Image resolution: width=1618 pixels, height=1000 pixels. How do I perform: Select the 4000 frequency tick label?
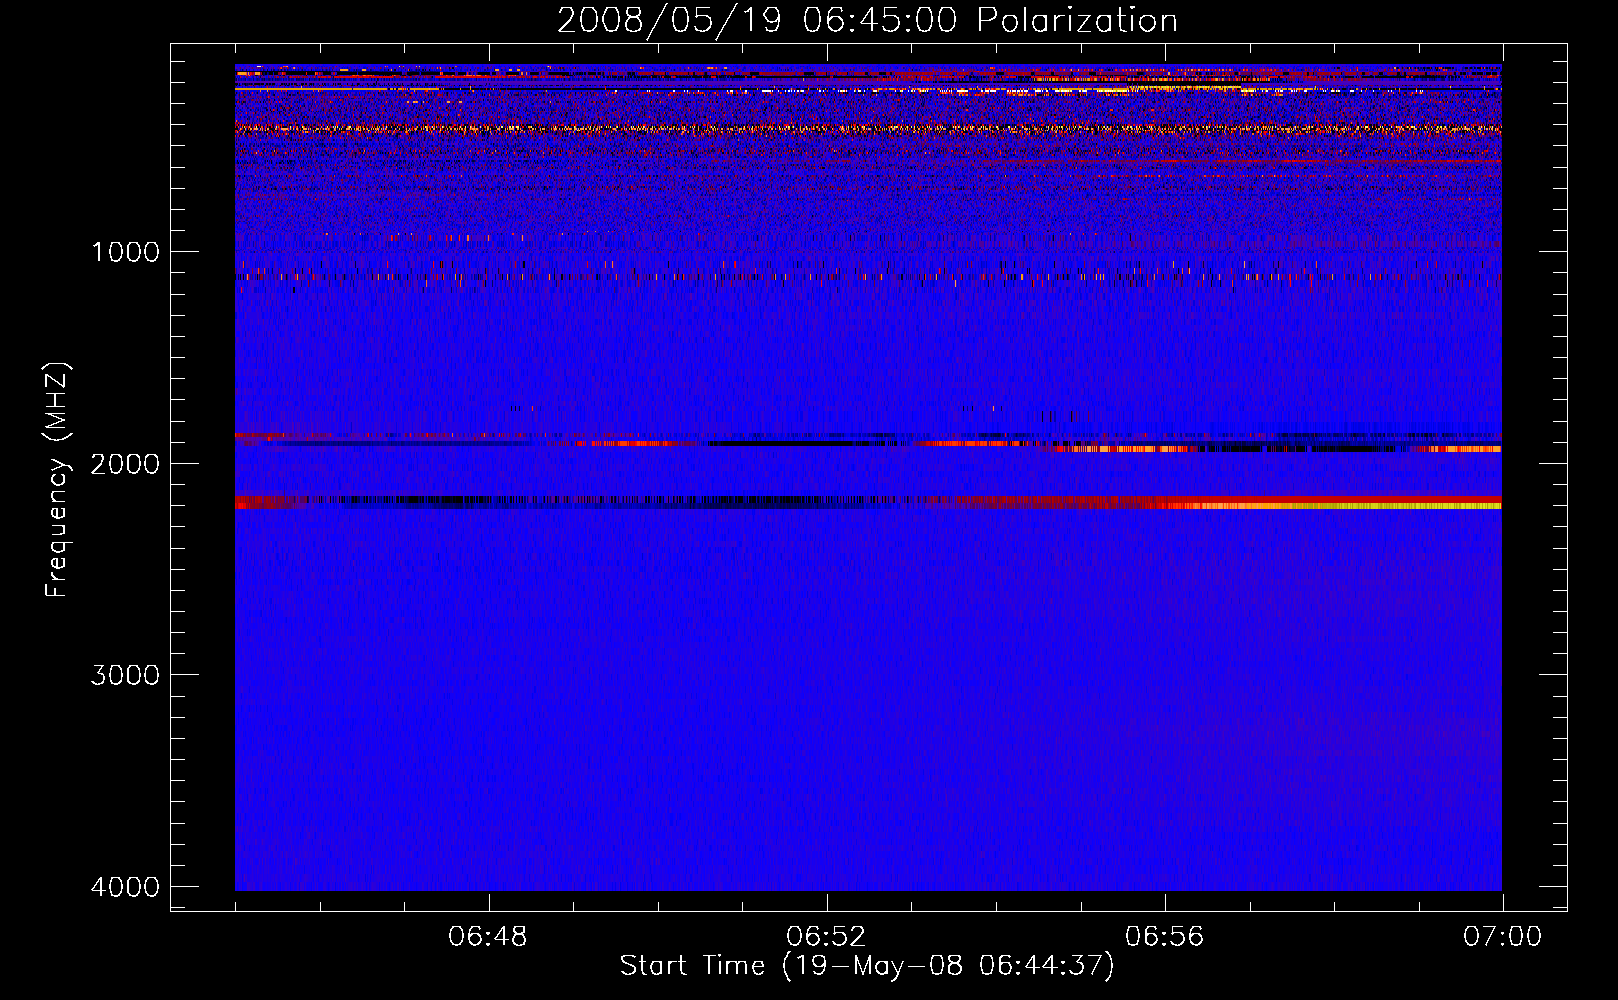(125, 887)
